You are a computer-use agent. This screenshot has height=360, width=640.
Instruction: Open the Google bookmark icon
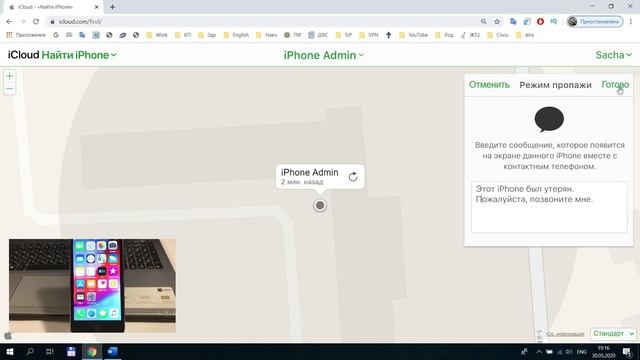pyautogui.click(x=56, y=35)
